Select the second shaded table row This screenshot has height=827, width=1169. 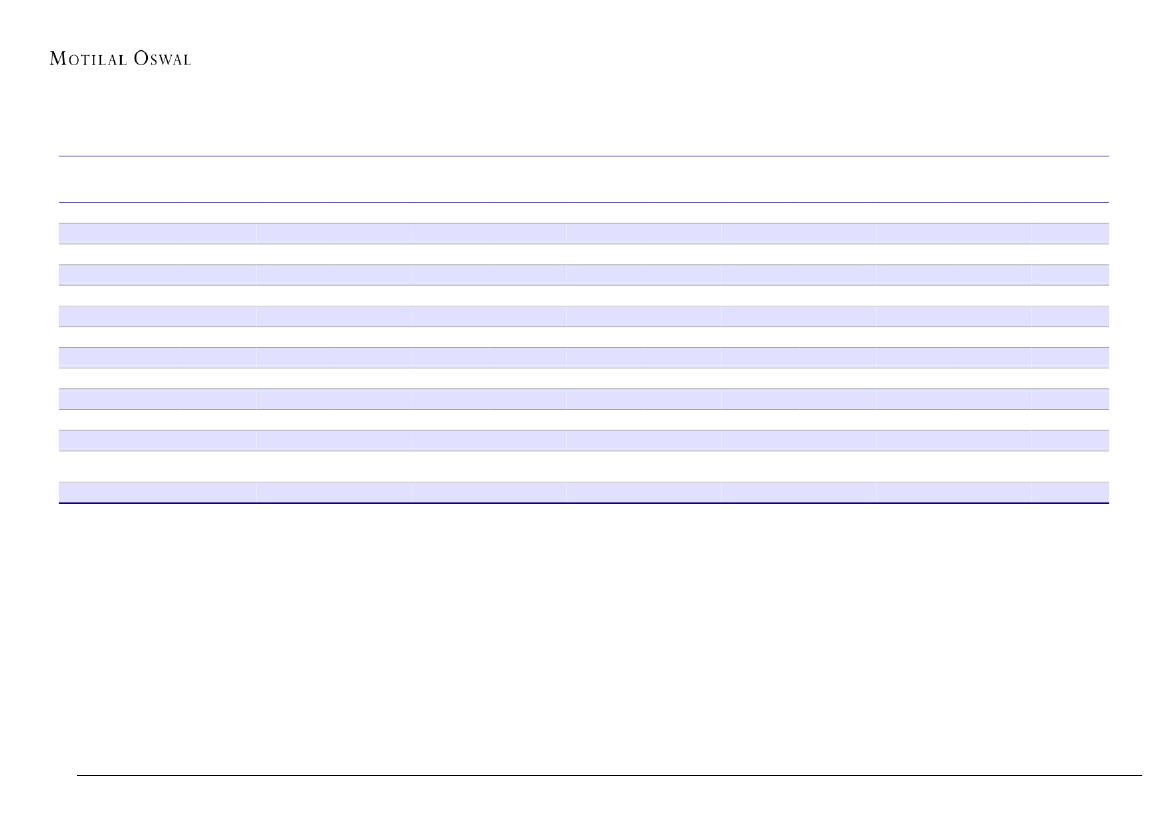point(584,274)
